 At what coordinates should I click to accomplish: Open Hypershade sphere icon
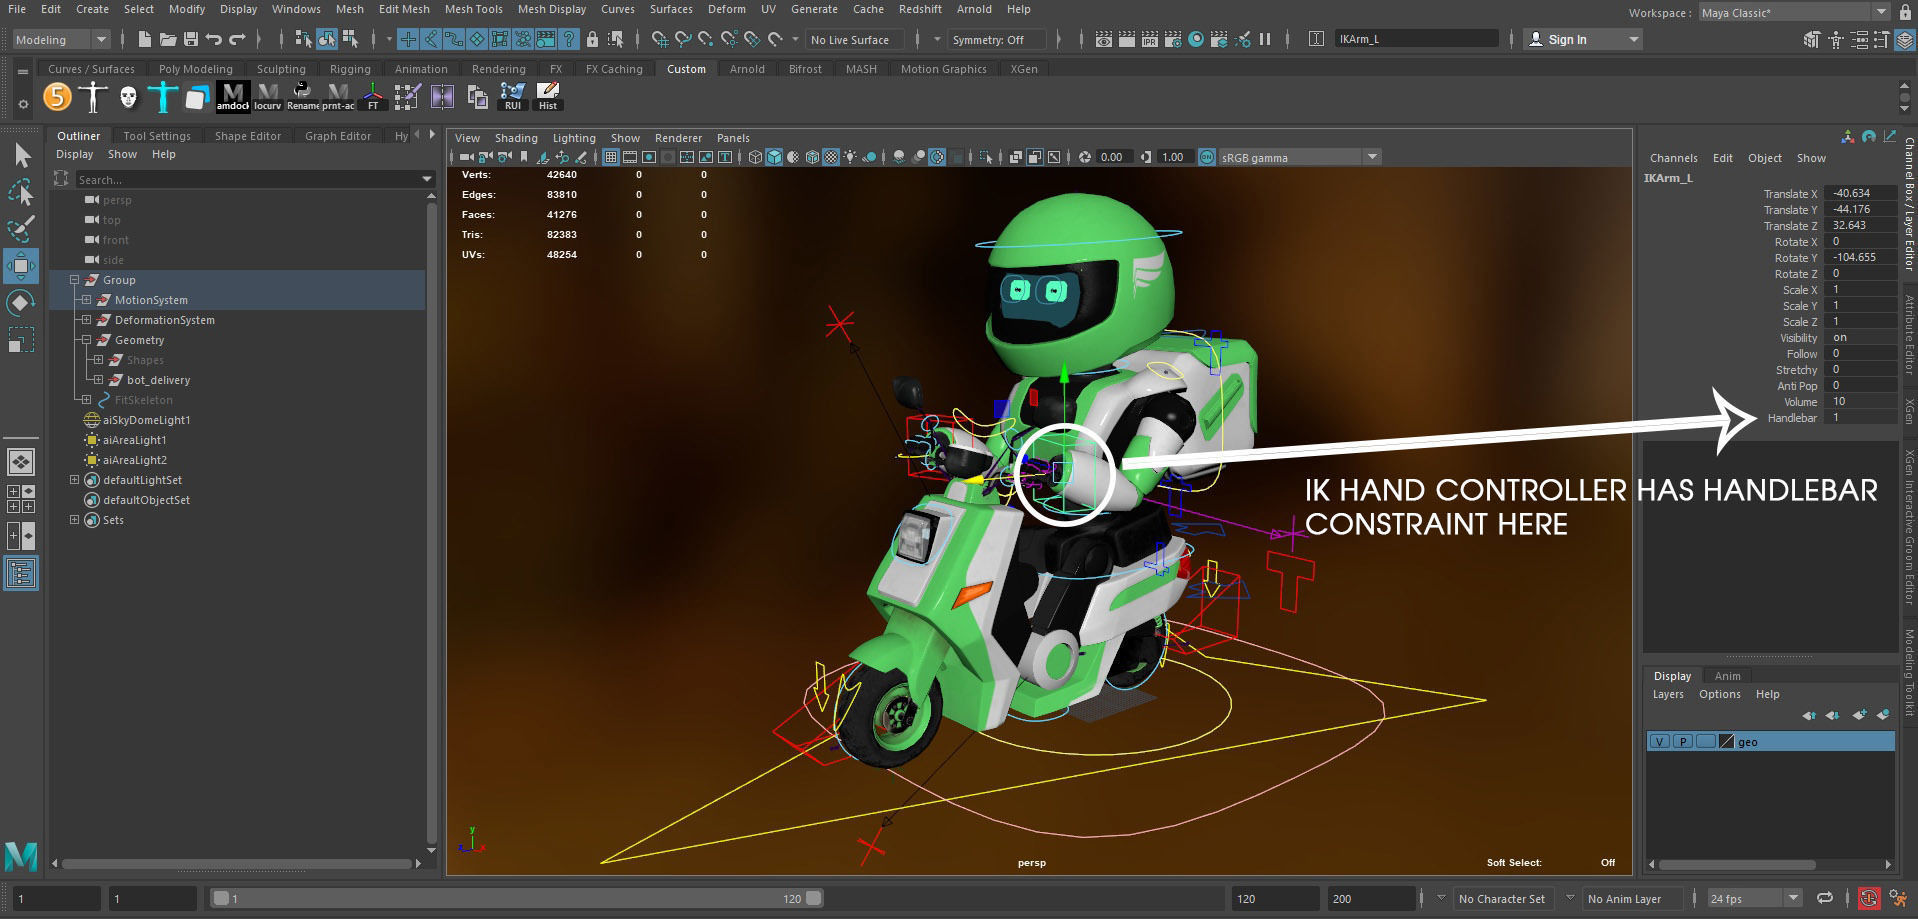(1196, 39)
